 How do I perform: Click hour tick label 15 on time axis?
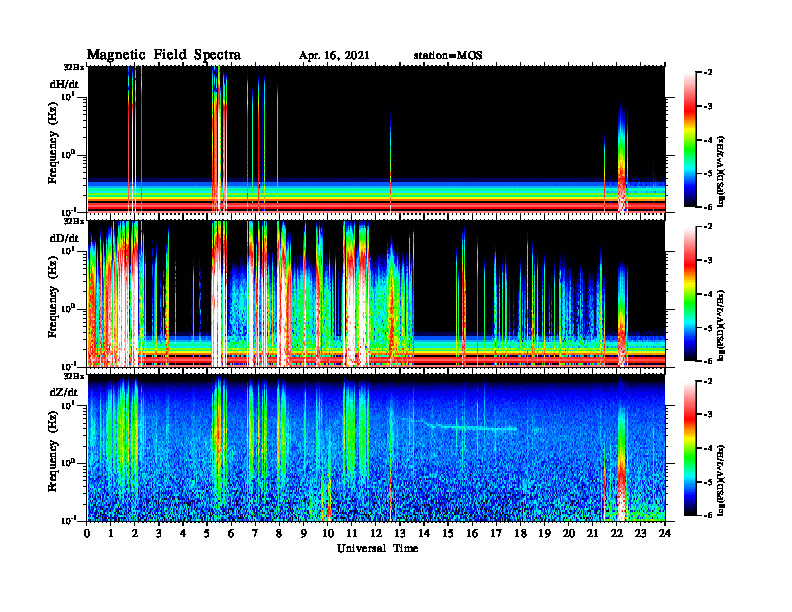(x=448, y=533)
